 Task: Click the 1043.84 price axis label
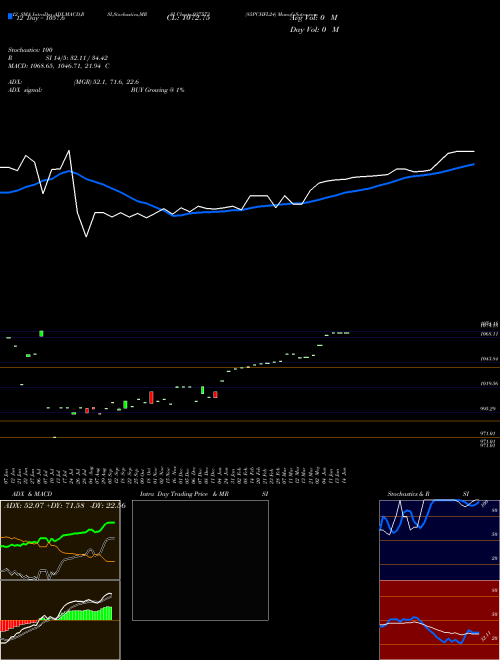point(489,359)
